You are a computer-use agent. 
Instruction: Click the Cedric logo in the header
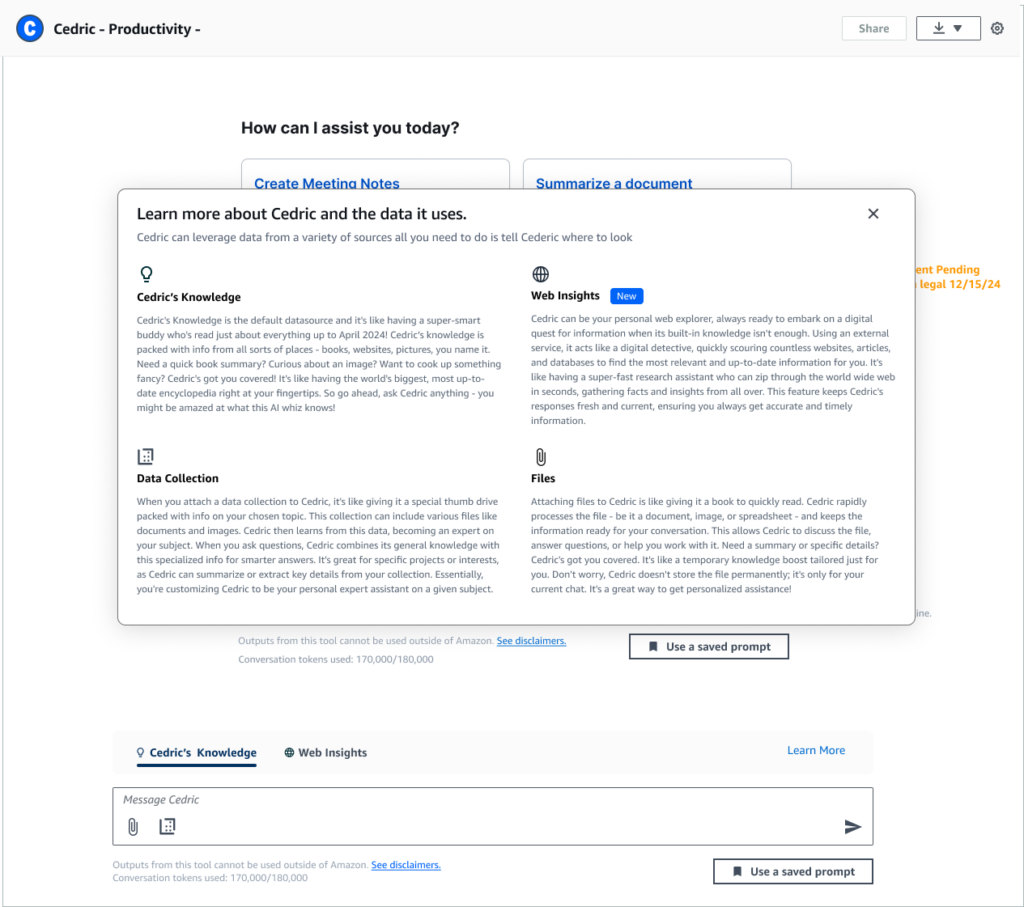[30, 29]
